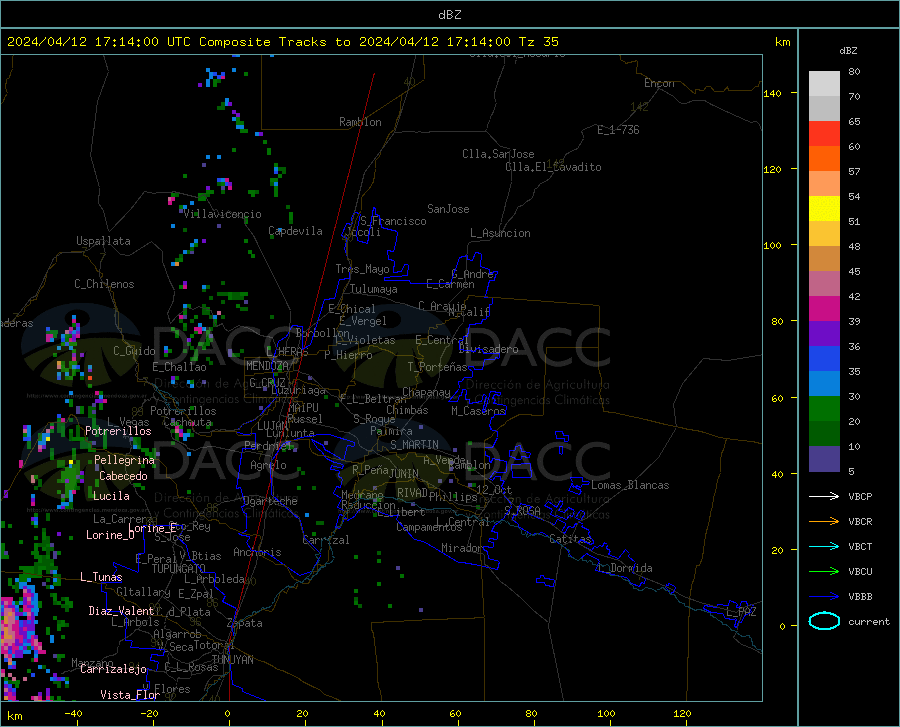Screen dimensions: 900x727
Task: Click the L_Asuncion label
Action: pyautogui.click(x=501, y=233)
